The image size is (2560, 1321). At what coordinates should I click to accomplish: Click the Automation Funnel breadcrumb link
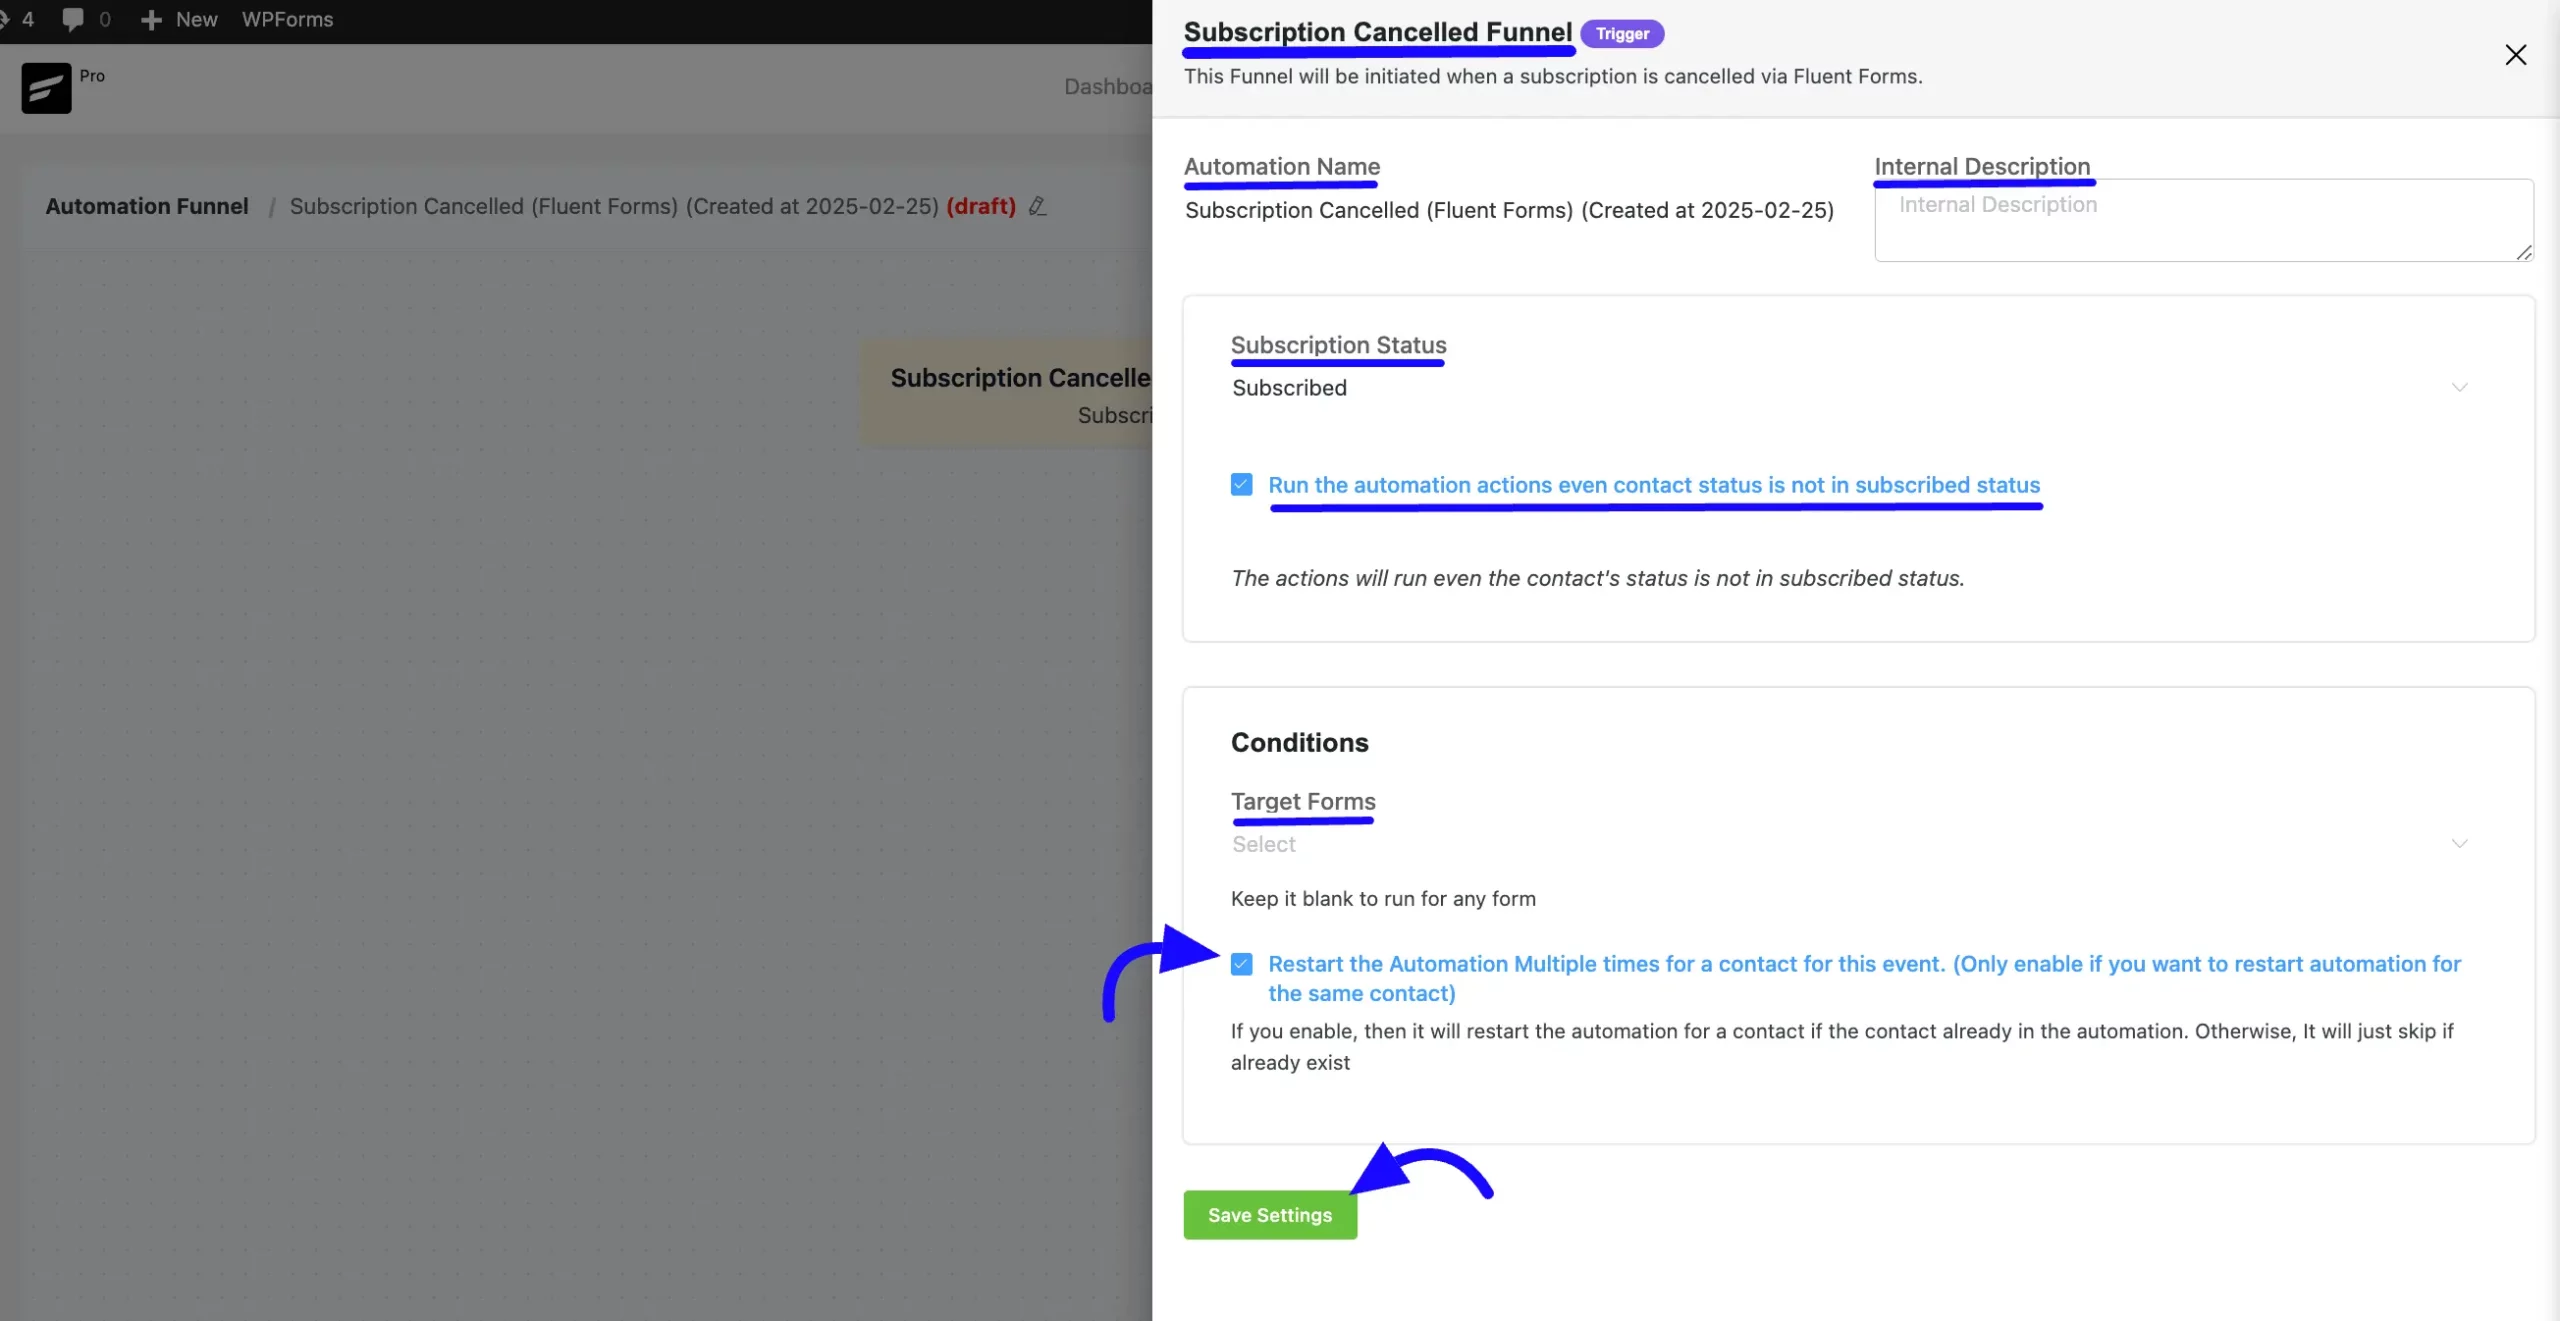(x=147, y=206)
